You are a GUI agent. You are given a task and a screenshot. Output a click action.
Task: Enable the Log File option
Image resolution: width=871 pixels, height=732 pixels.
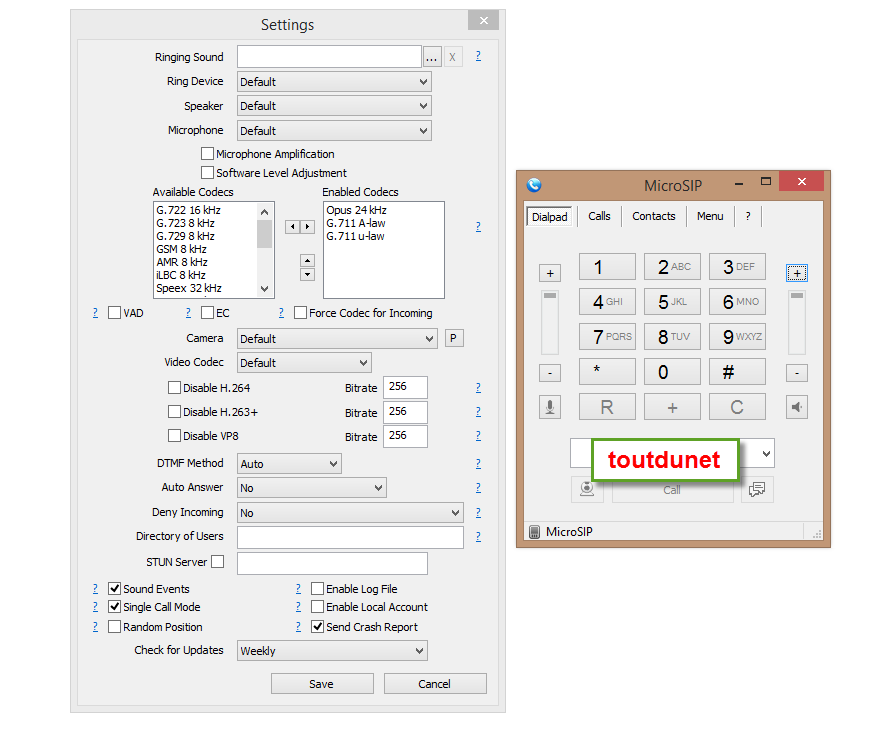(x=316, y=589)
